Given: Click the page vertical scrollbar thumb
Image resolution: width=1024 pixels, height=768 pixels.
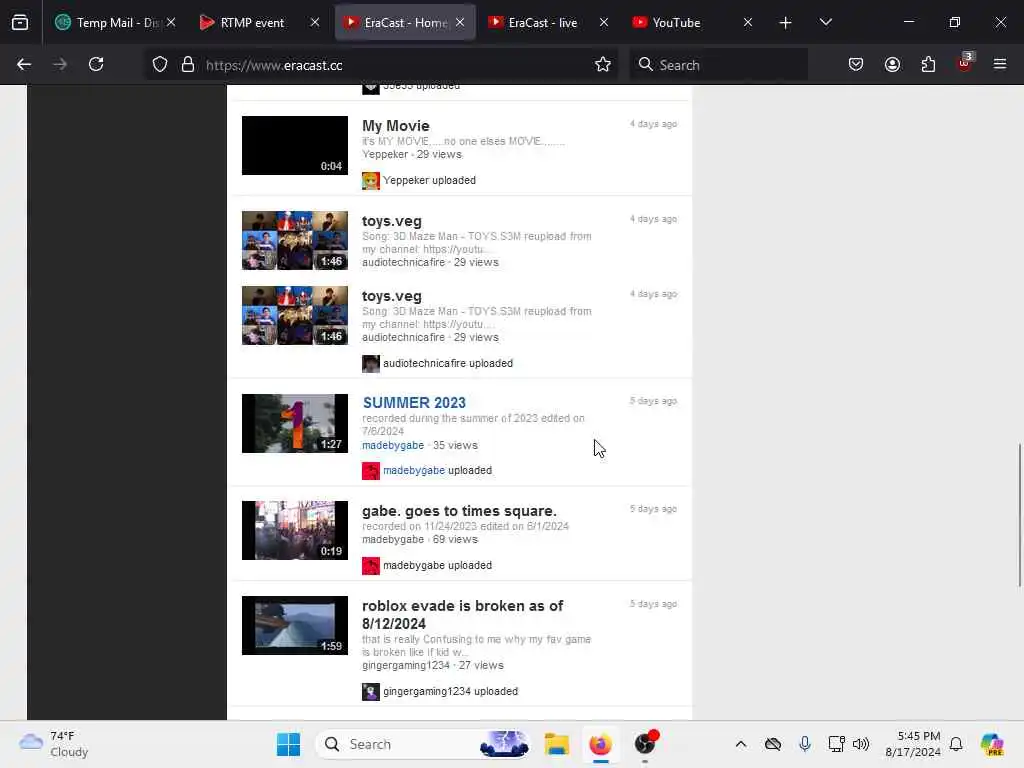Looking at the screenshot, I should point(1019,515).
